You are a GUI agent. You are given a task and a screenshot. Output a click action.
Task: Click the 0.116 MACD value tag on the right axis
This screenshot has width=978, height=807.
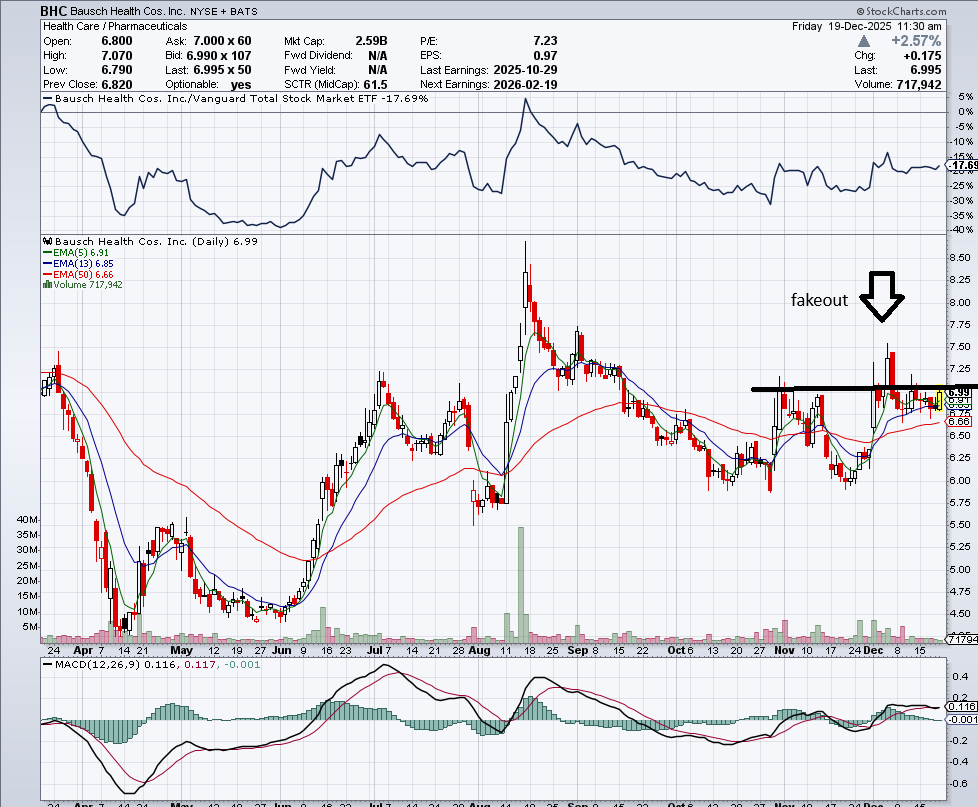click(962, 707)
